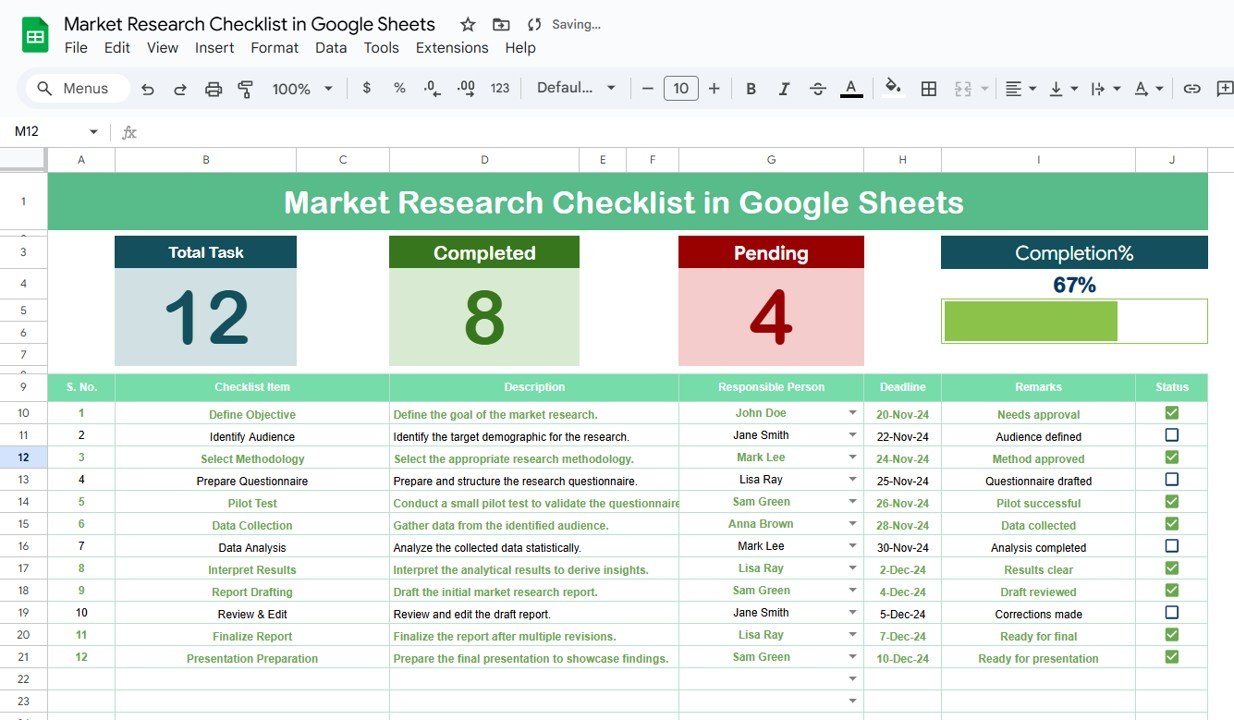Toggle Strikethrough formatting
Image resolution: width=1234 pixels, height=720 pixels.
pyautogui.click(x=817, y=88)
